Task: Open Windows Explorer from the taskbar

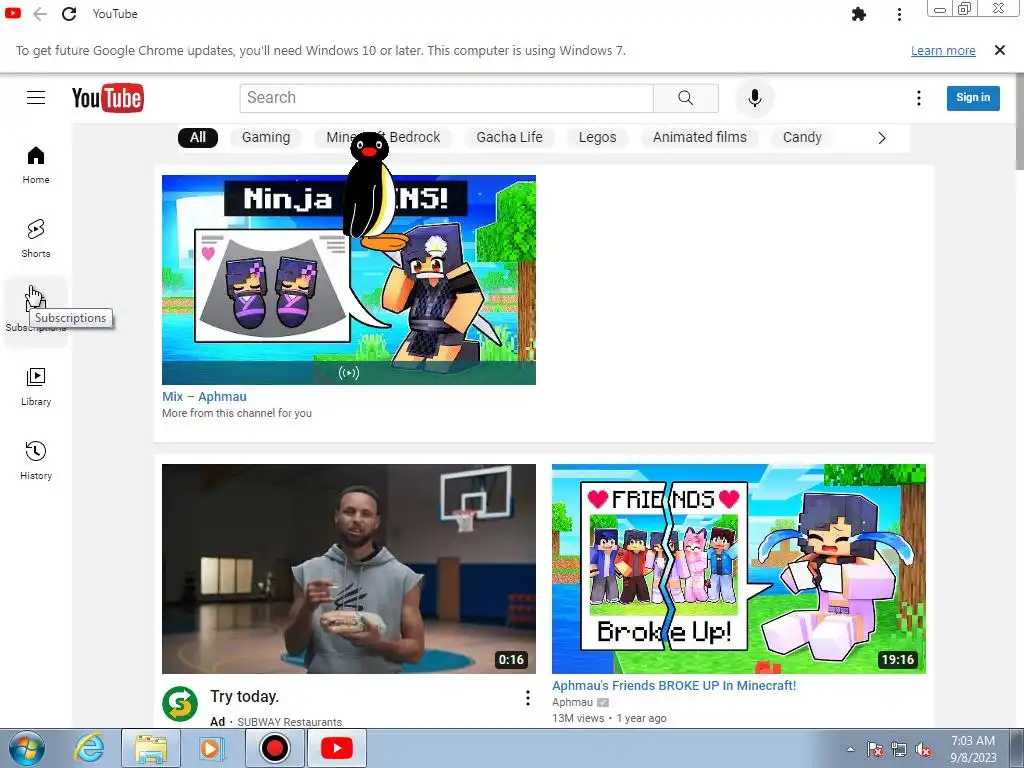Action: pyautogui.click(x=151, y=748)
